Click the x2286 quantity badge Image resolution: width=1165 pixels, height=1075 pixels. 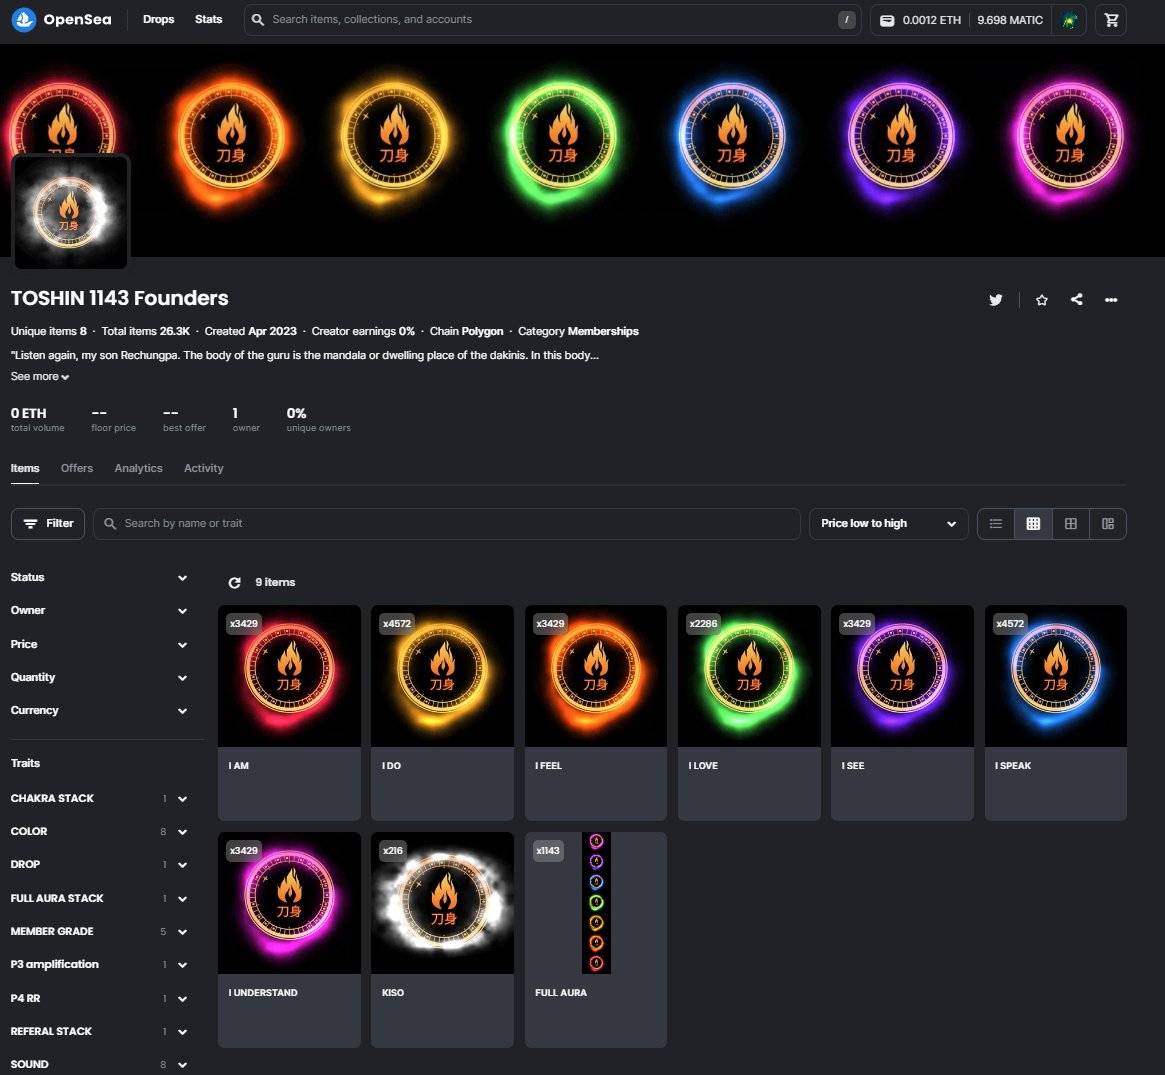click(x=703, y=623)
